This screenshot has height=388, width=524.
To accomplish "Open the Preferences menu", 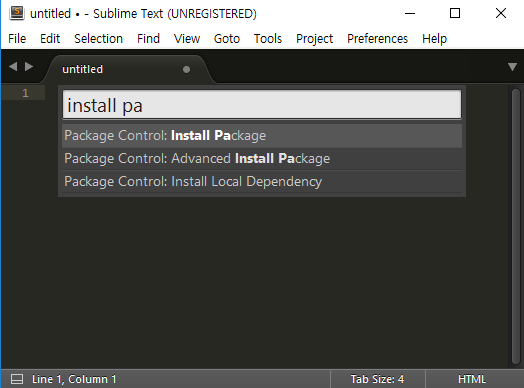I will (377, 39).
